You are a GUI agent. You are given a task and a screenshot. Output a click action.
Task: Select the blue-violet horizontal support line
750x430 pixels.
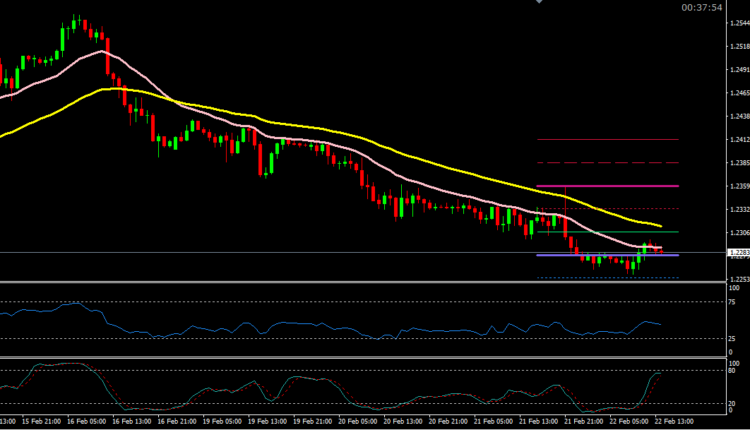[x=600, y=255]
